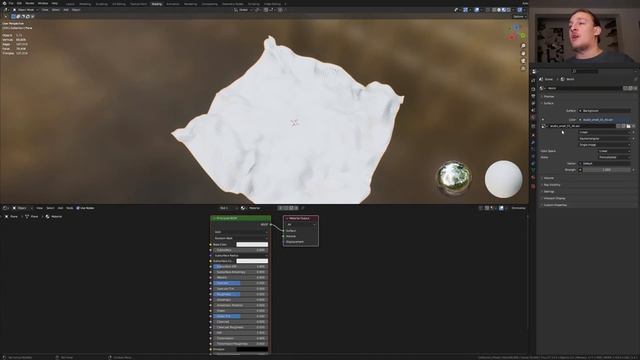Switch to the Sculpting workspace tab
Viewport: 640px width, 360px height.
click(x=102, y=4)
